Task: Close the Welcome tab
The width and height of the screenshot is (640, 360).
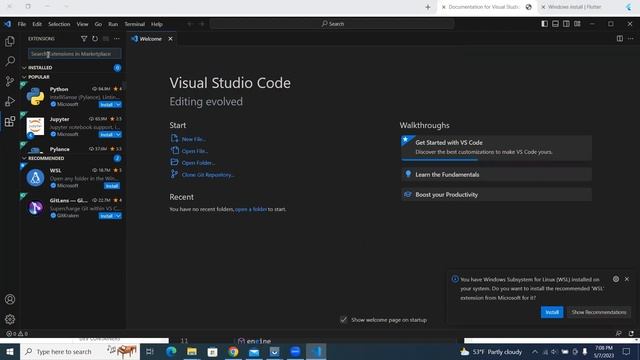Action: point(170,39)
